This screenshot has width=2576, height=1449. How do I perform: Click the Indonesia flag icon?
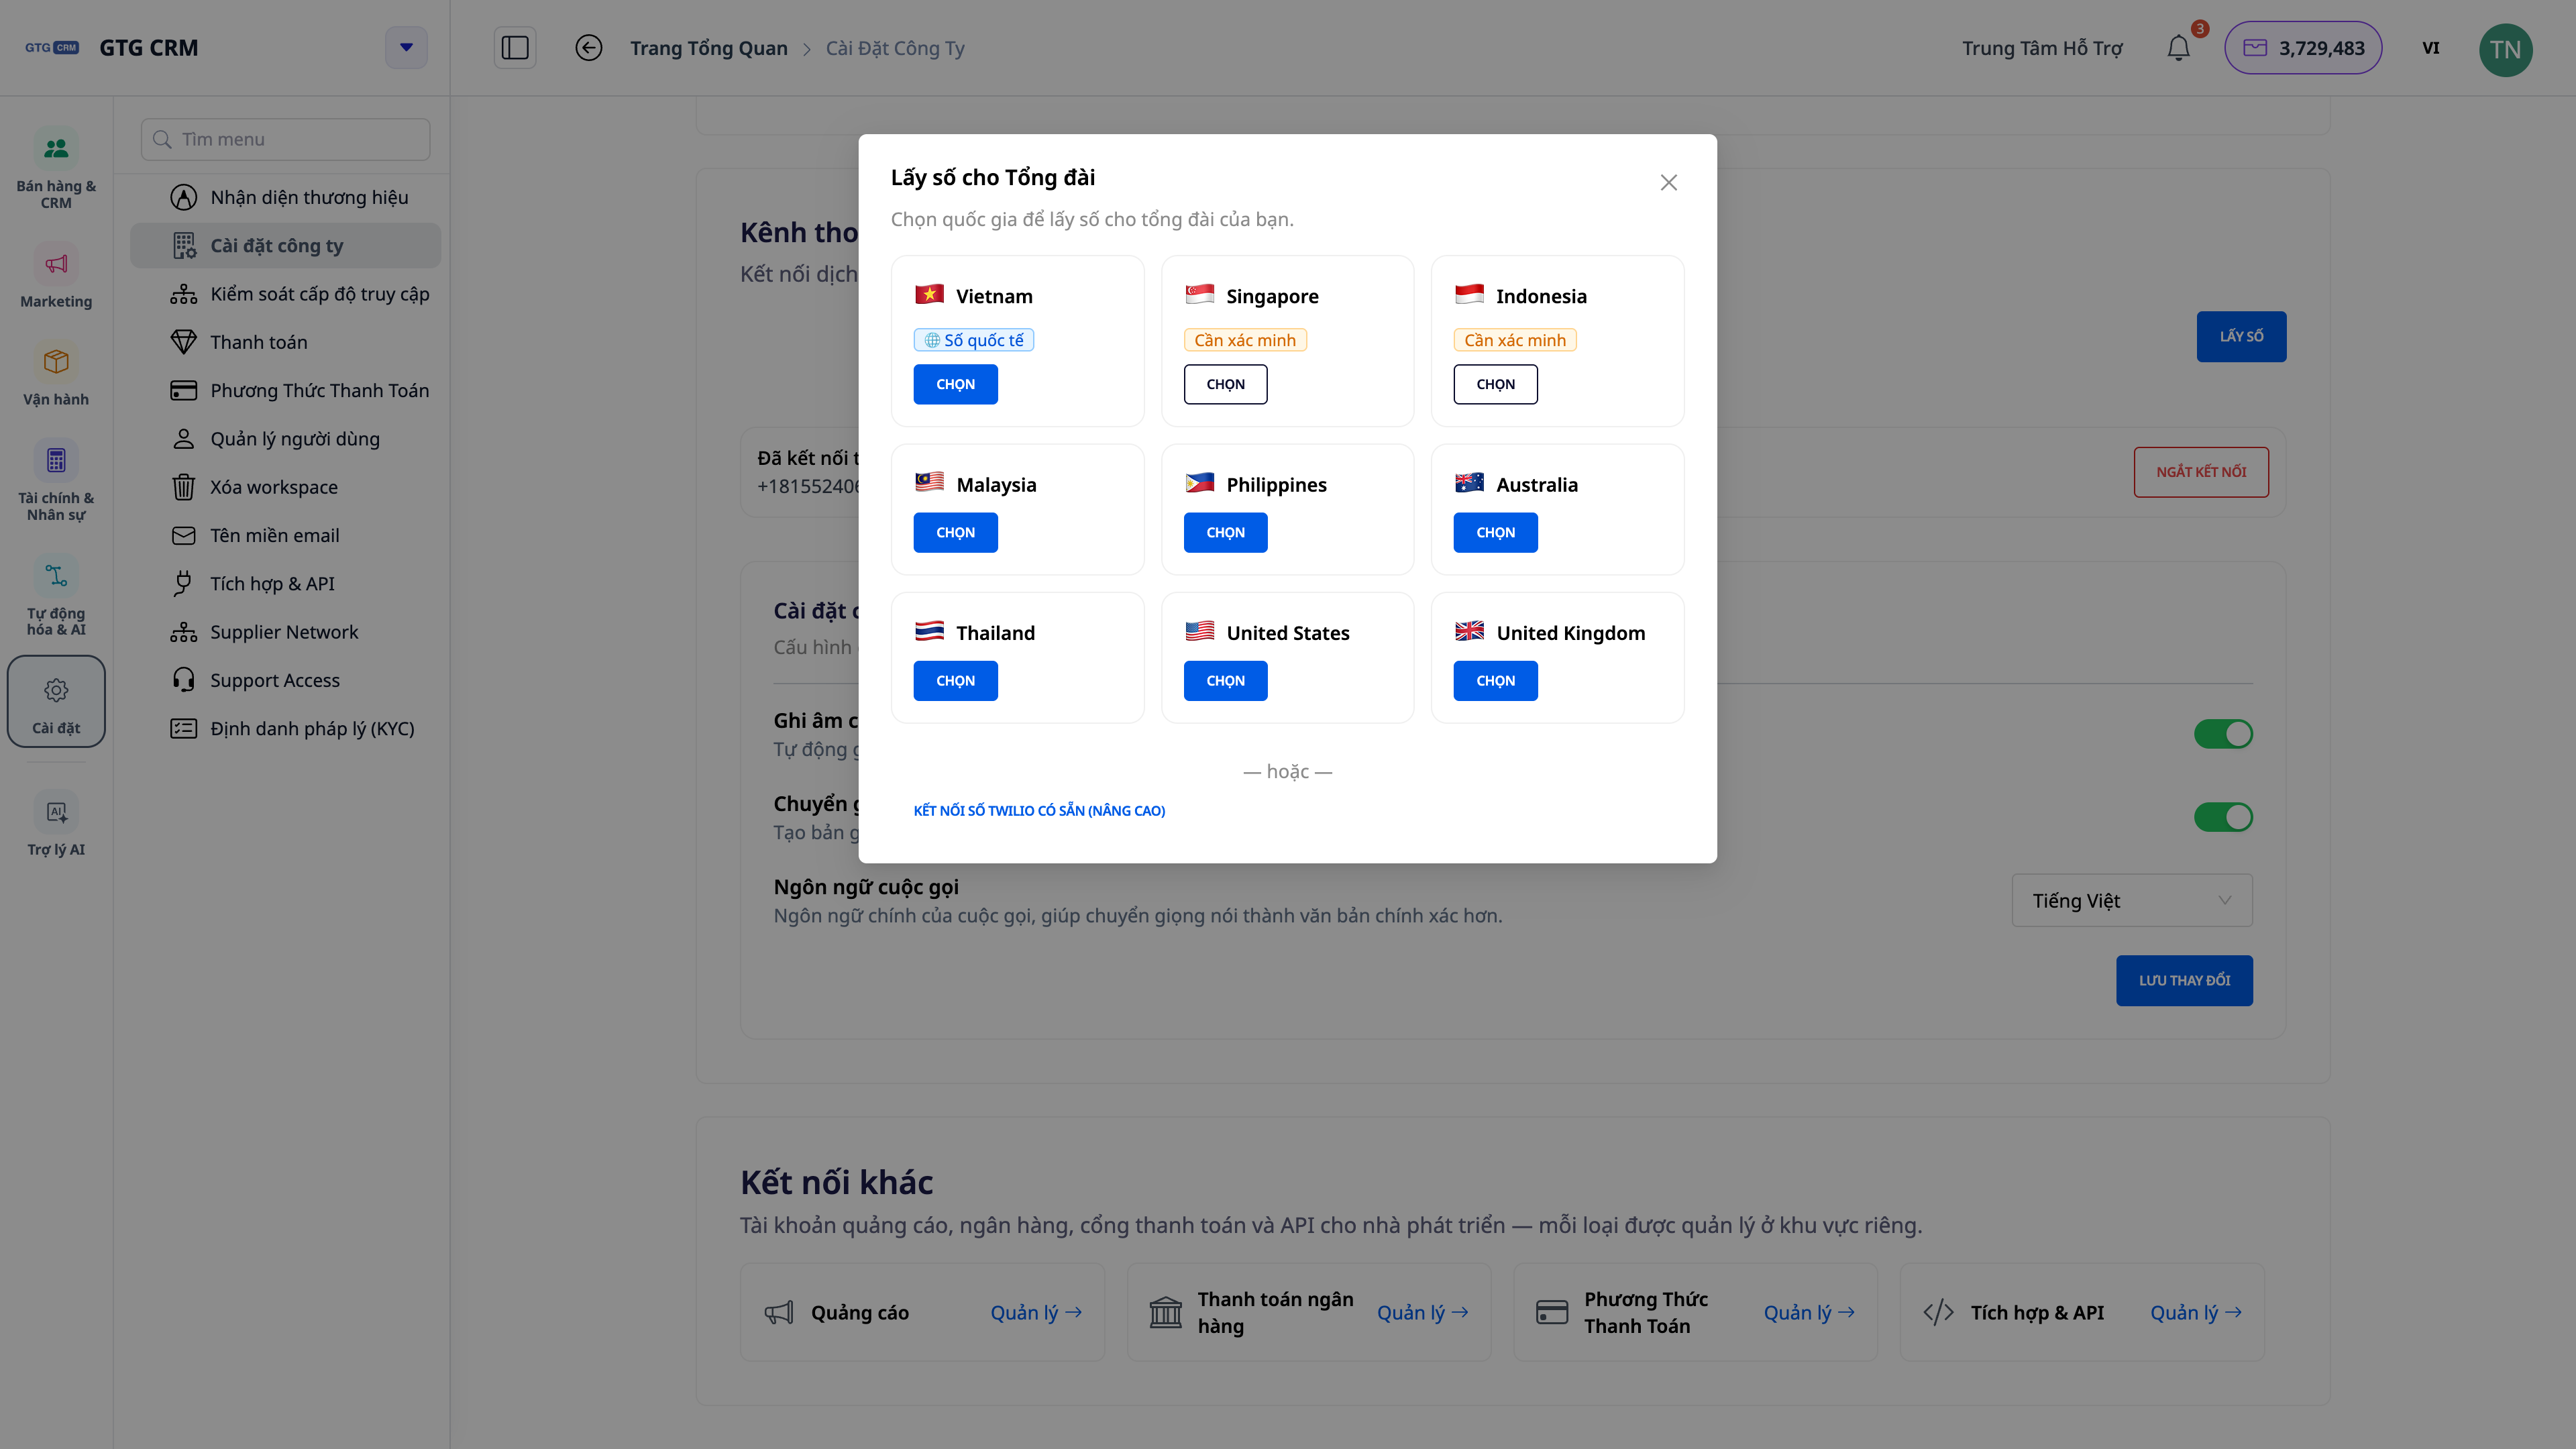point(1469,295)
